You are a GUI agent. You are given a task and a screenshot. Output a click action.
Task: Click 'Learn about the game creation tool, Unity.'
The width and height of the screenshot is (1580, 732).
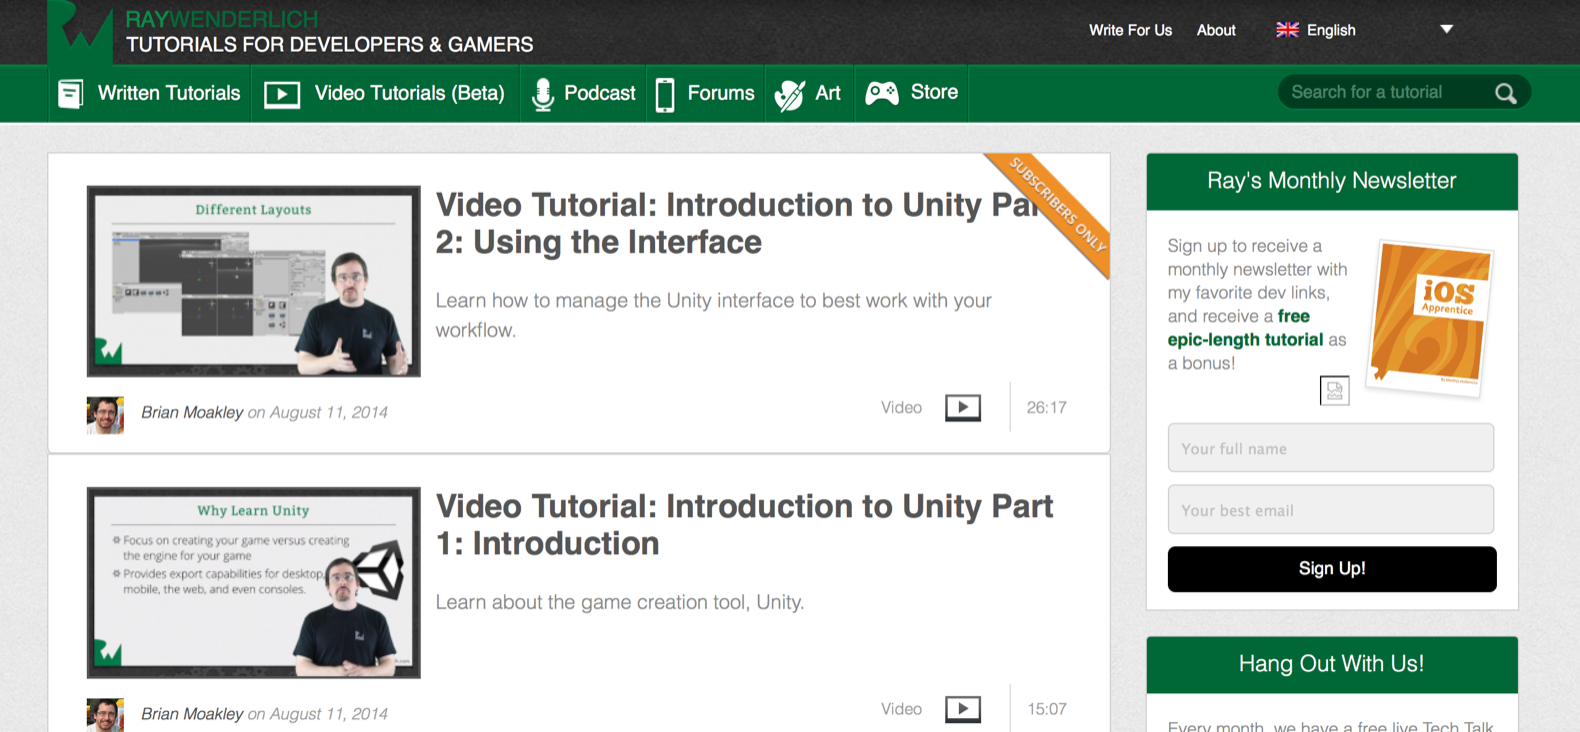620,602
